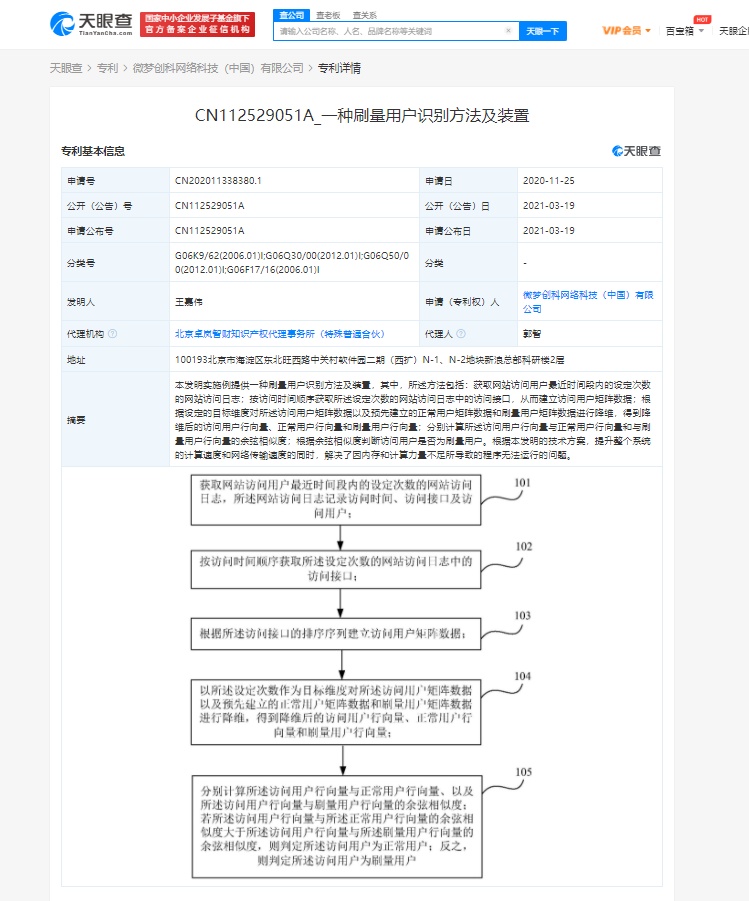Click inventor name 王嘉伟
Image resolution: width=749 pixels, height=901 pixels.
click(x=189, y=302)
